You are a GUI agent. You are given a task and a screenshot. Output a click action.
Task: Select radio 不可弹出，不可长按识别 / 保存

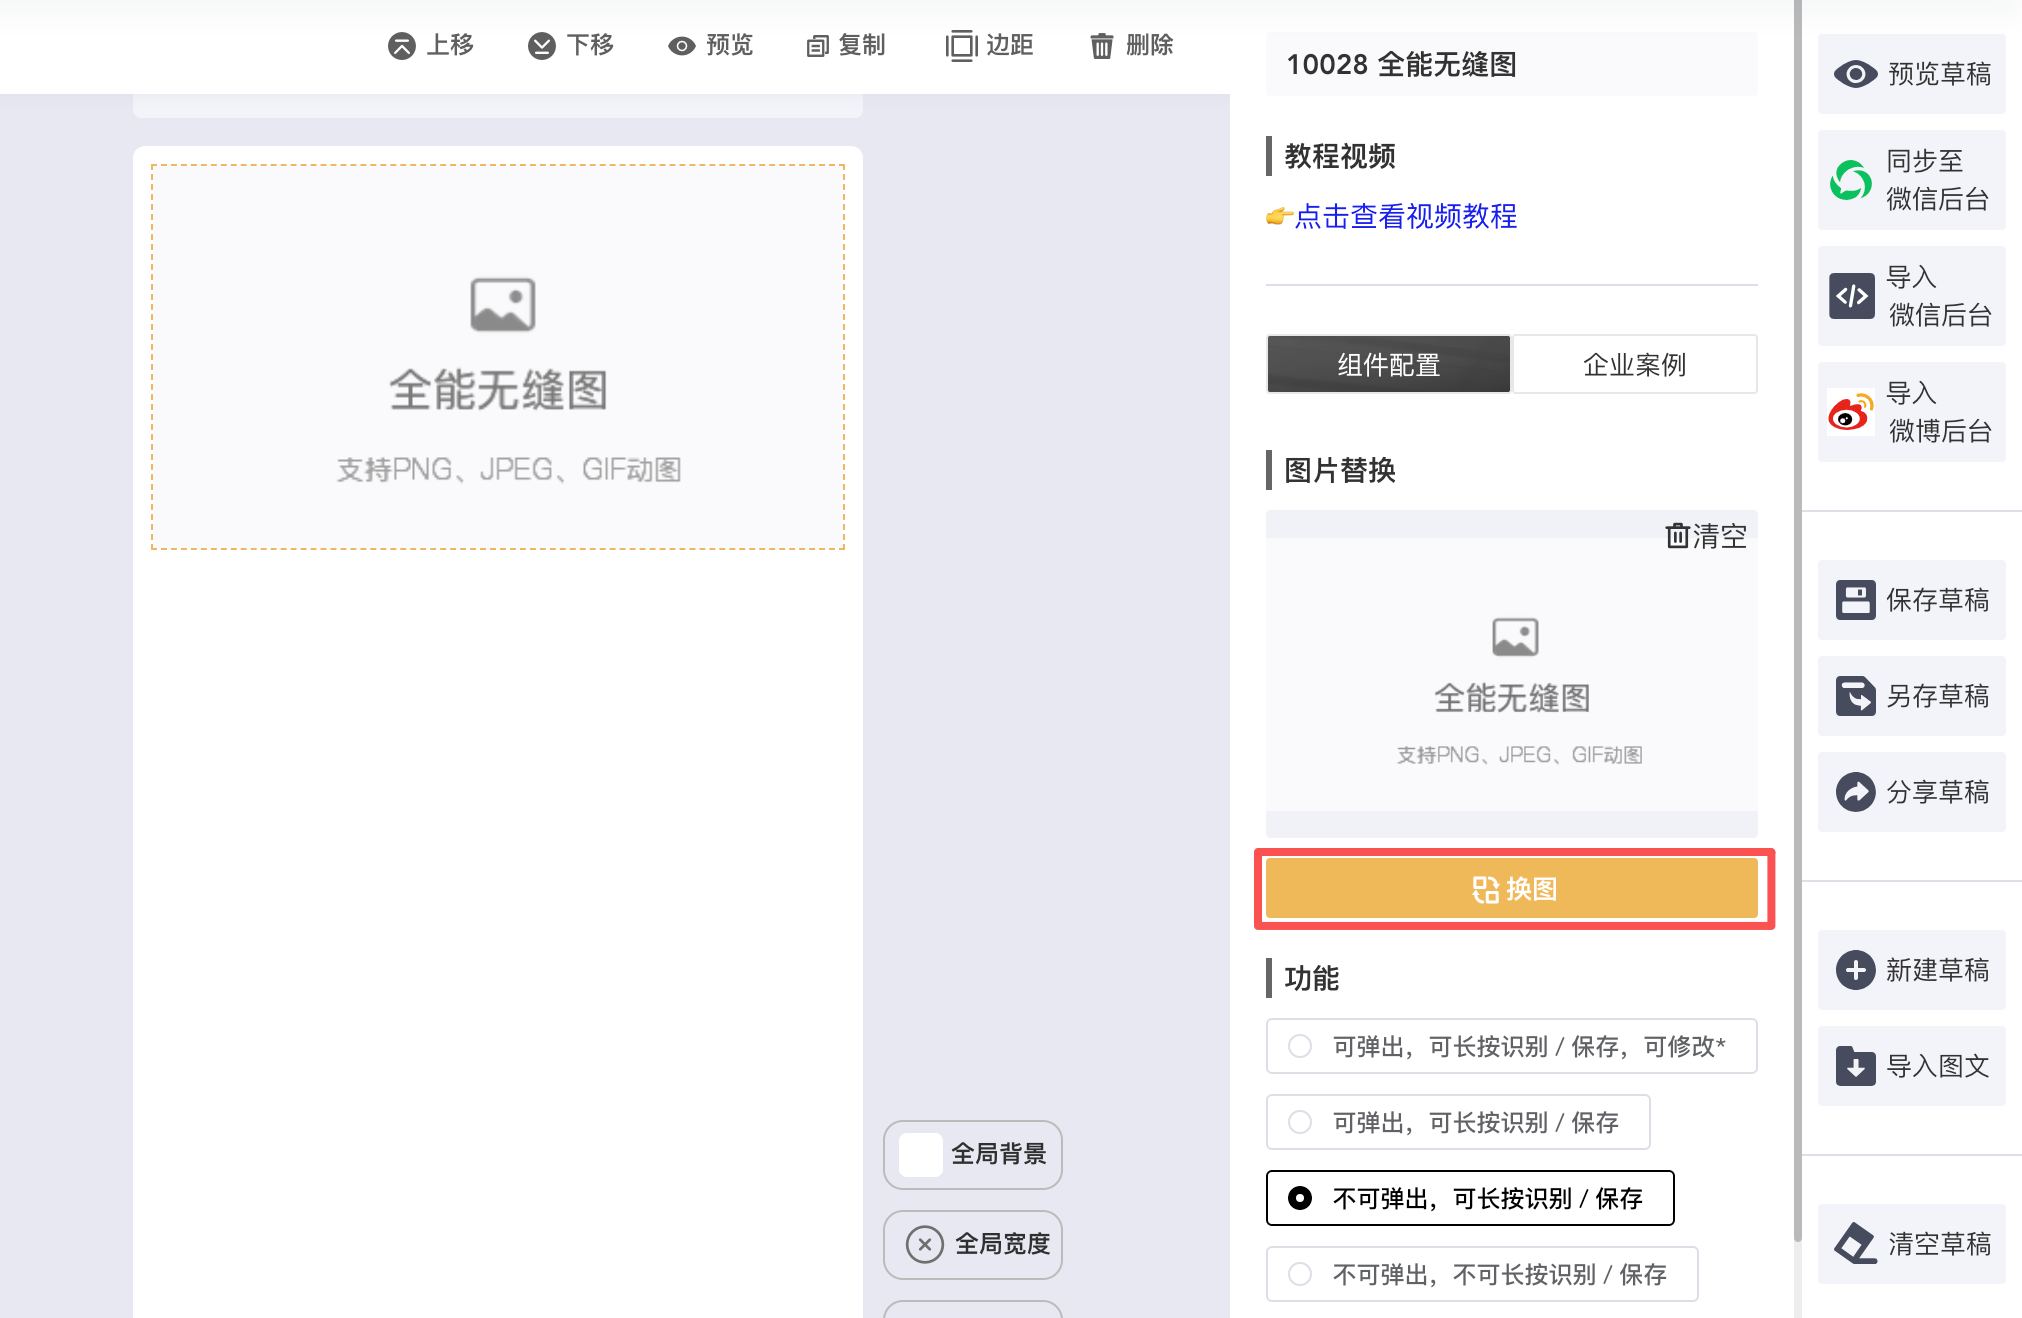[1300, 1274]
